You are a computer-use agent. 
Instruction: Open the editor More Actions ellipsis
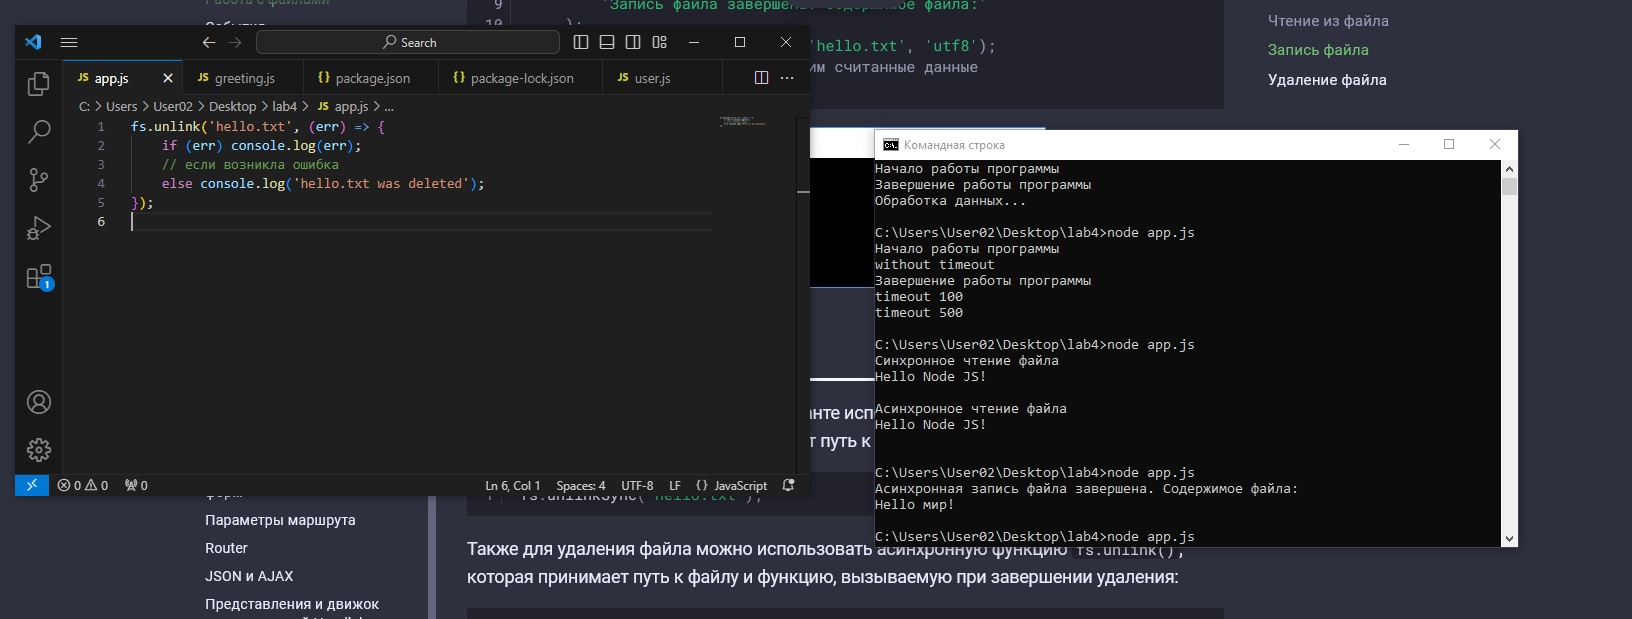click(x=787, y=78)
